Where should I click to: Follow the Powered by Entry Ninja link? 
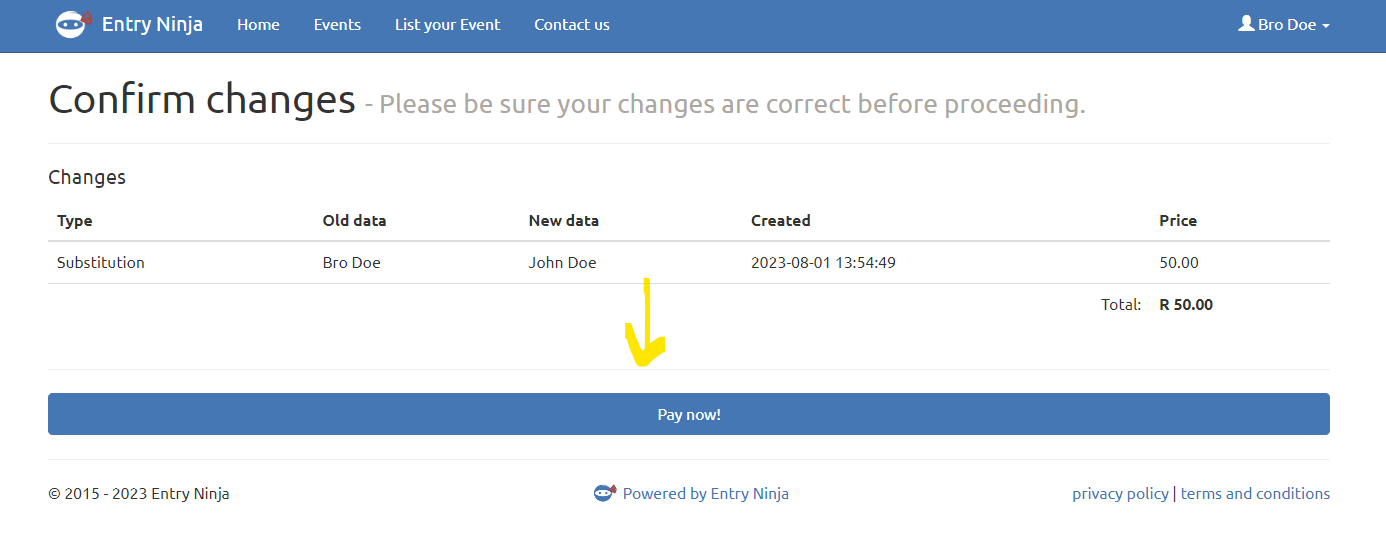[705, 493]
